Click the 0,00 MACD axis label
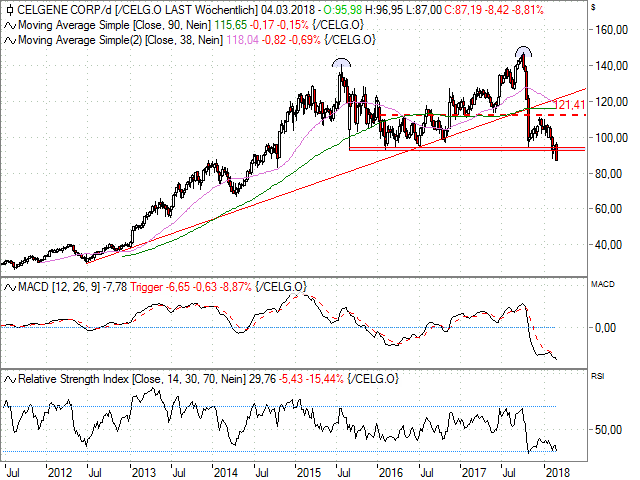The image size is (640, 480). 605,328
